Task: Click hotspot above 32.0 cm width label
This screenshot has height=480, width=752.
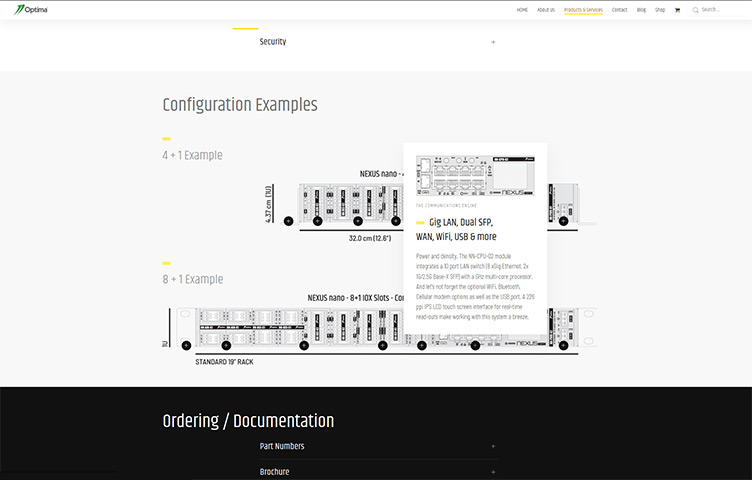Action: click(357, 221)
